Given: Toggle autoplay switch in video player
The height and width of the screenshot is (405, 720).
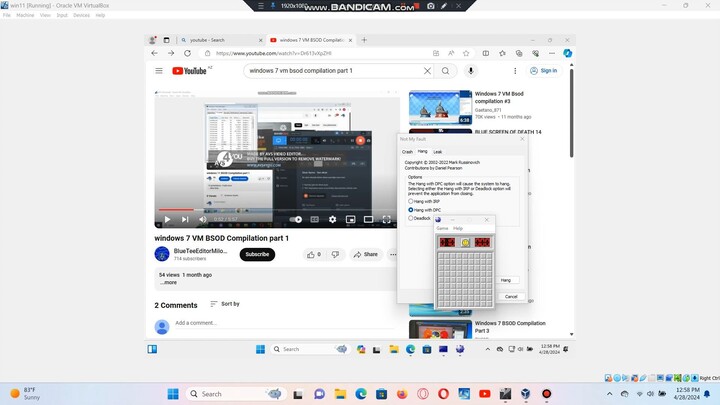Looking at the screenshot, I should (296, 219).
